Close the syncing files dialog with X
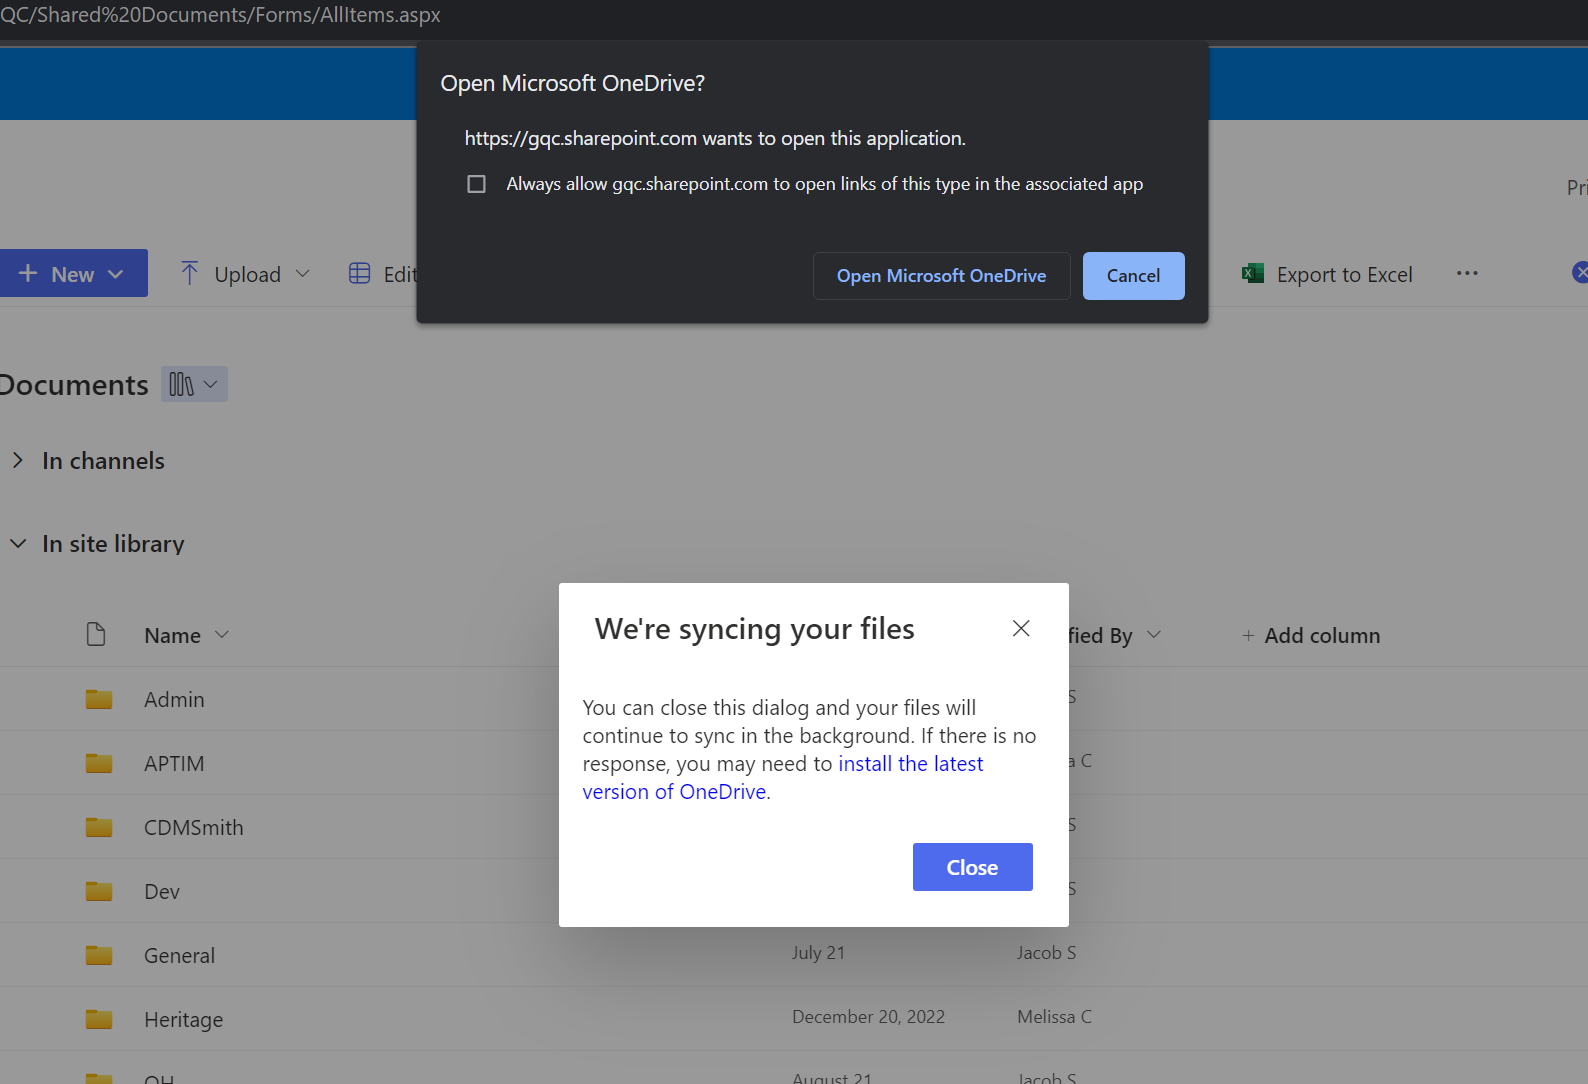This screenshot has width=1588, height=1084. (1021, 628)
